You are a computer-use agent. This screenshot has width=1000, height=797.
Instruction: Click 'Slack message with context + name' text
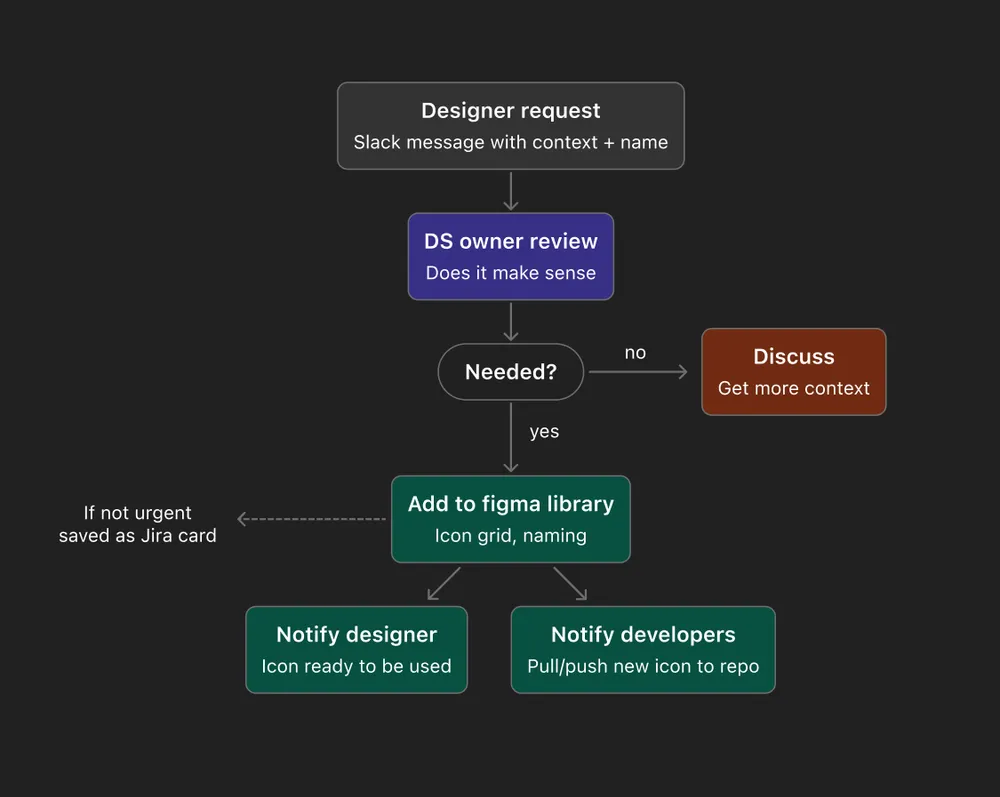pos(511,142)
